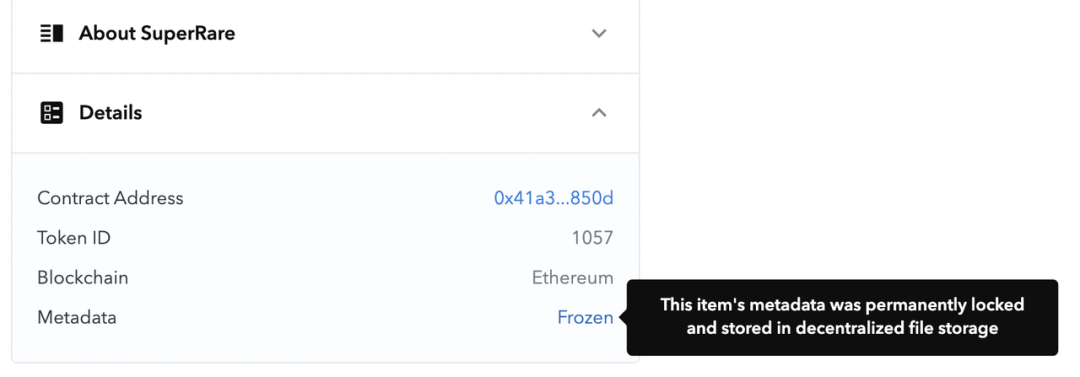Collapse the Details section chevron

(x=599, y=112)
